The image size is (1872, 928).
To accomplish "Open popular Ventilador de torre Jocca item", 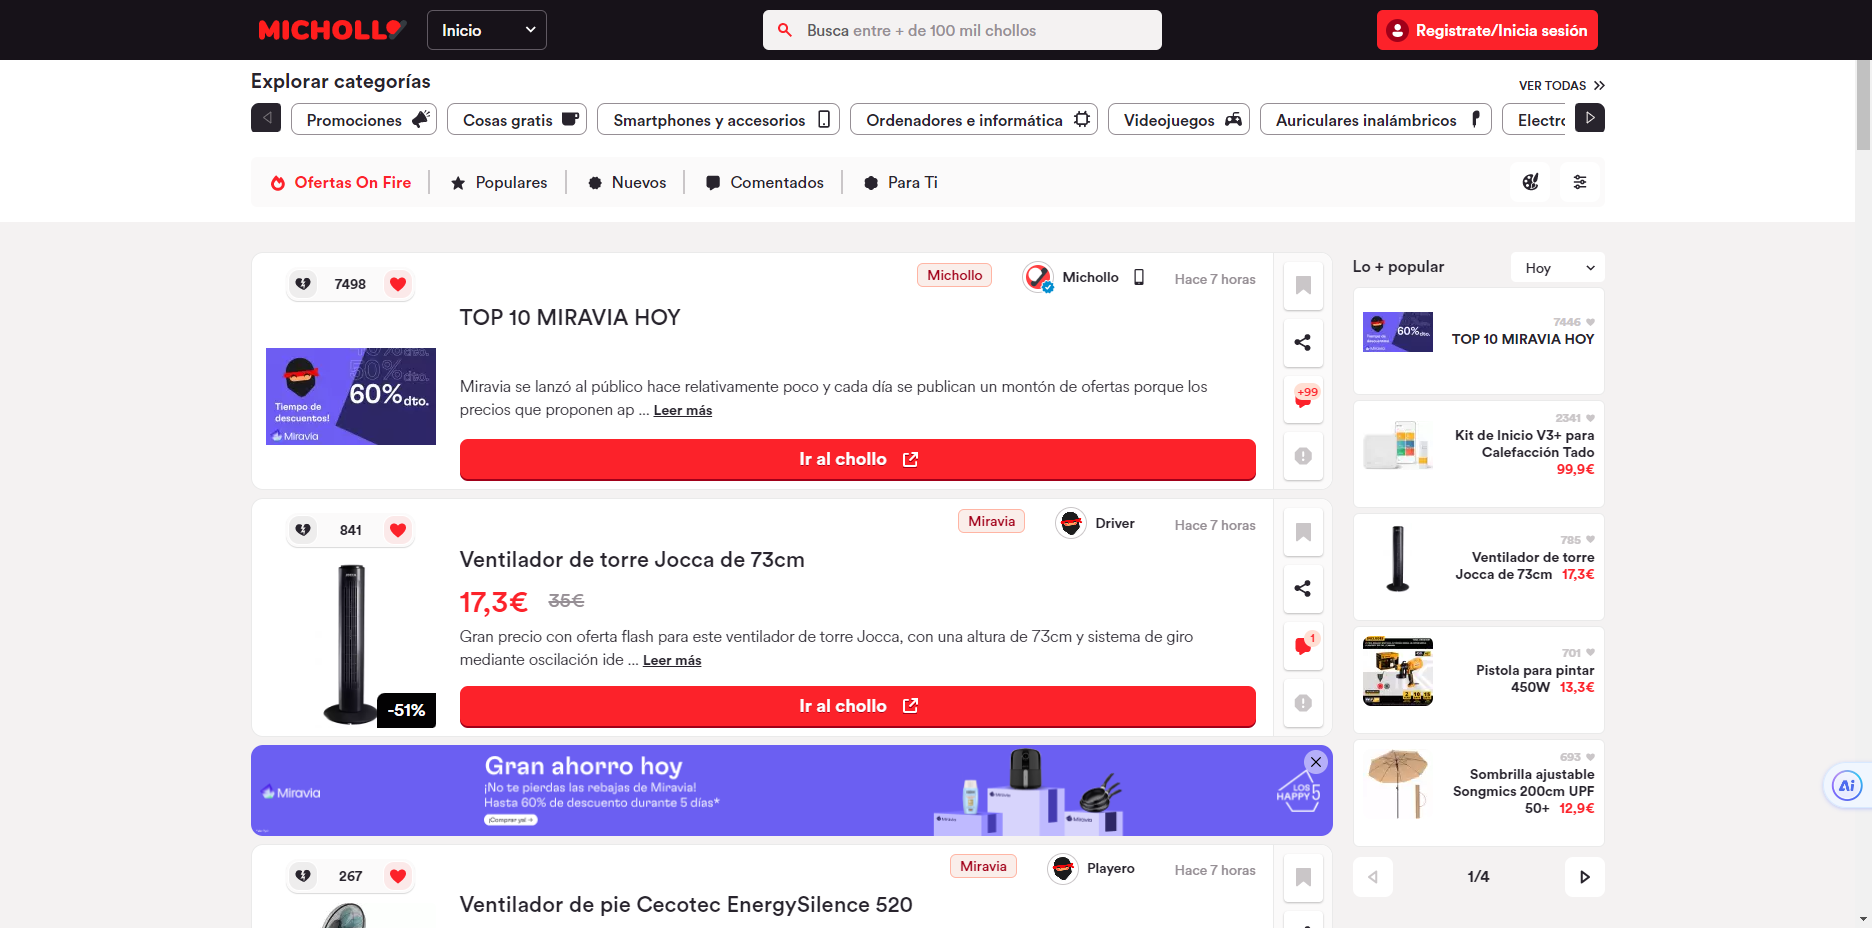I will click(1479, 567).
